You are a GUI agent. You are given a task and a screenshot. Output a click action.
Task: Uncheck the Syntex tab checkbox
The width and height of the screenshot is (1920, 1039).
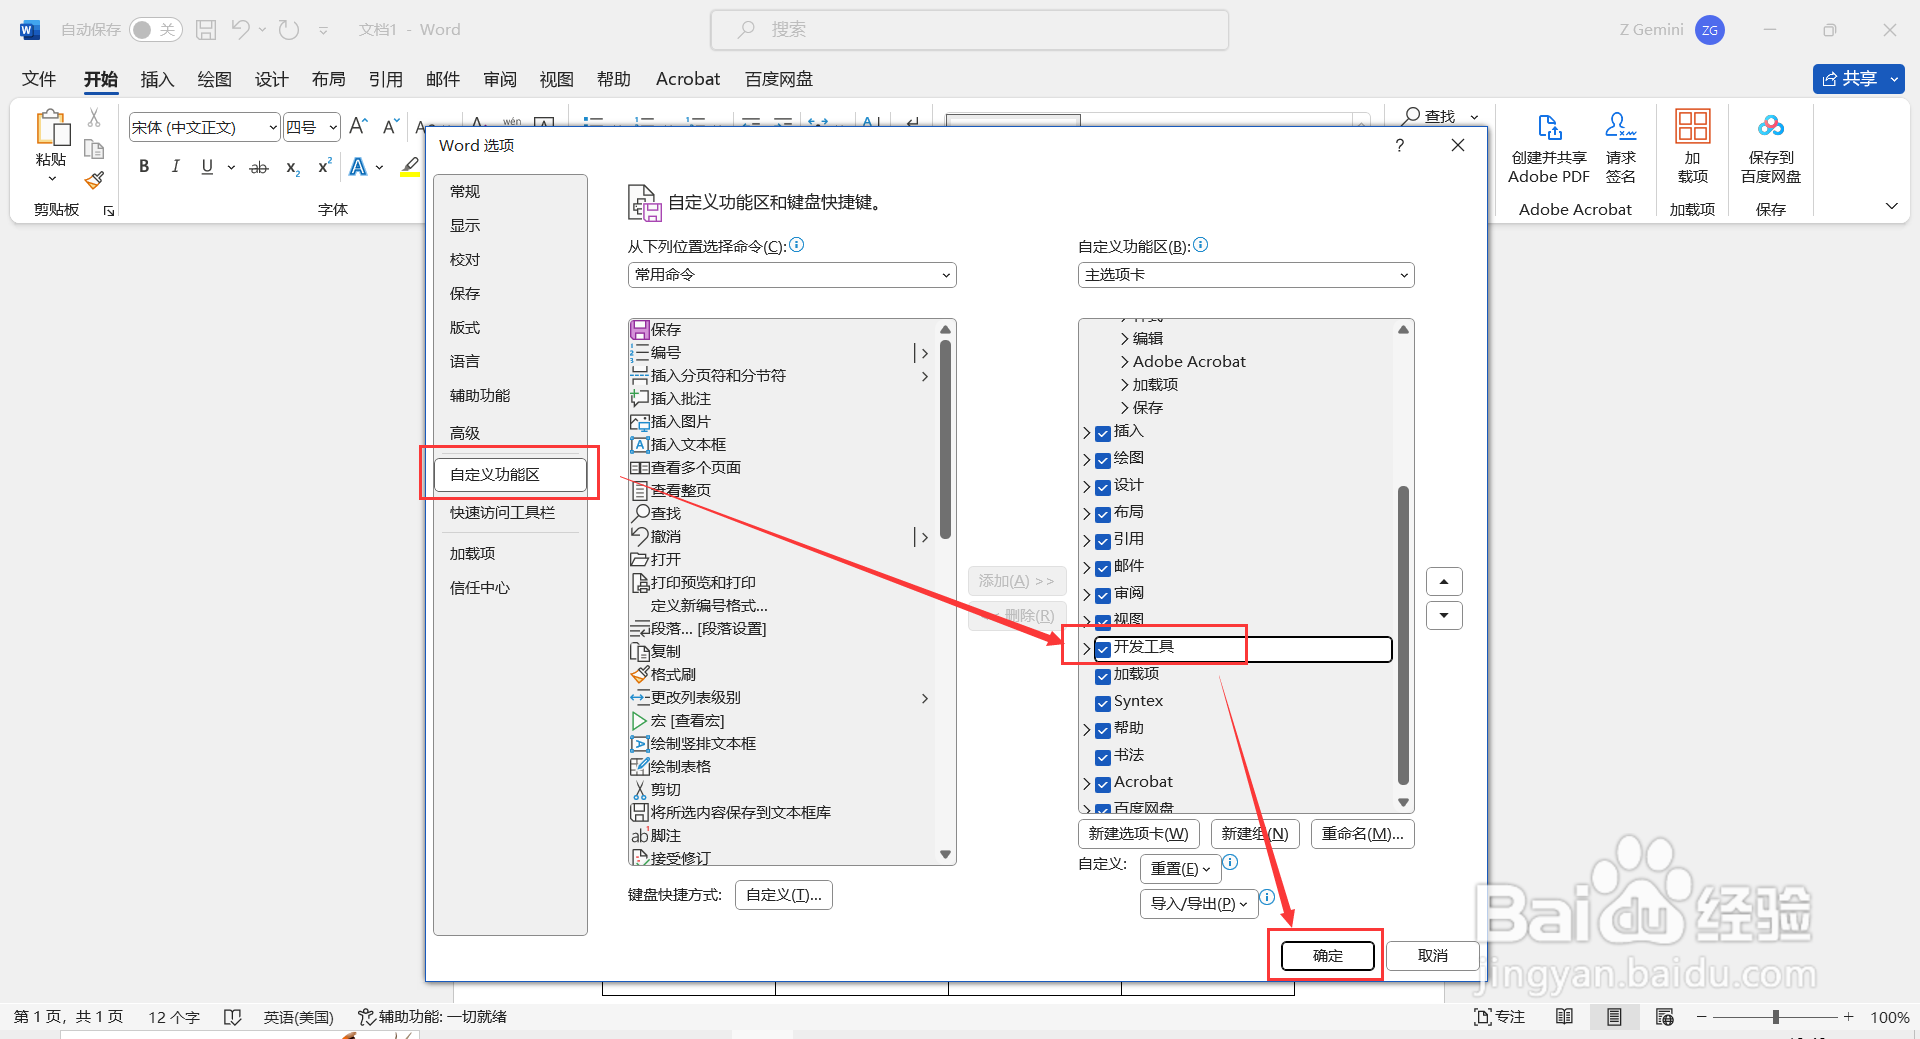coord(1103,703)
